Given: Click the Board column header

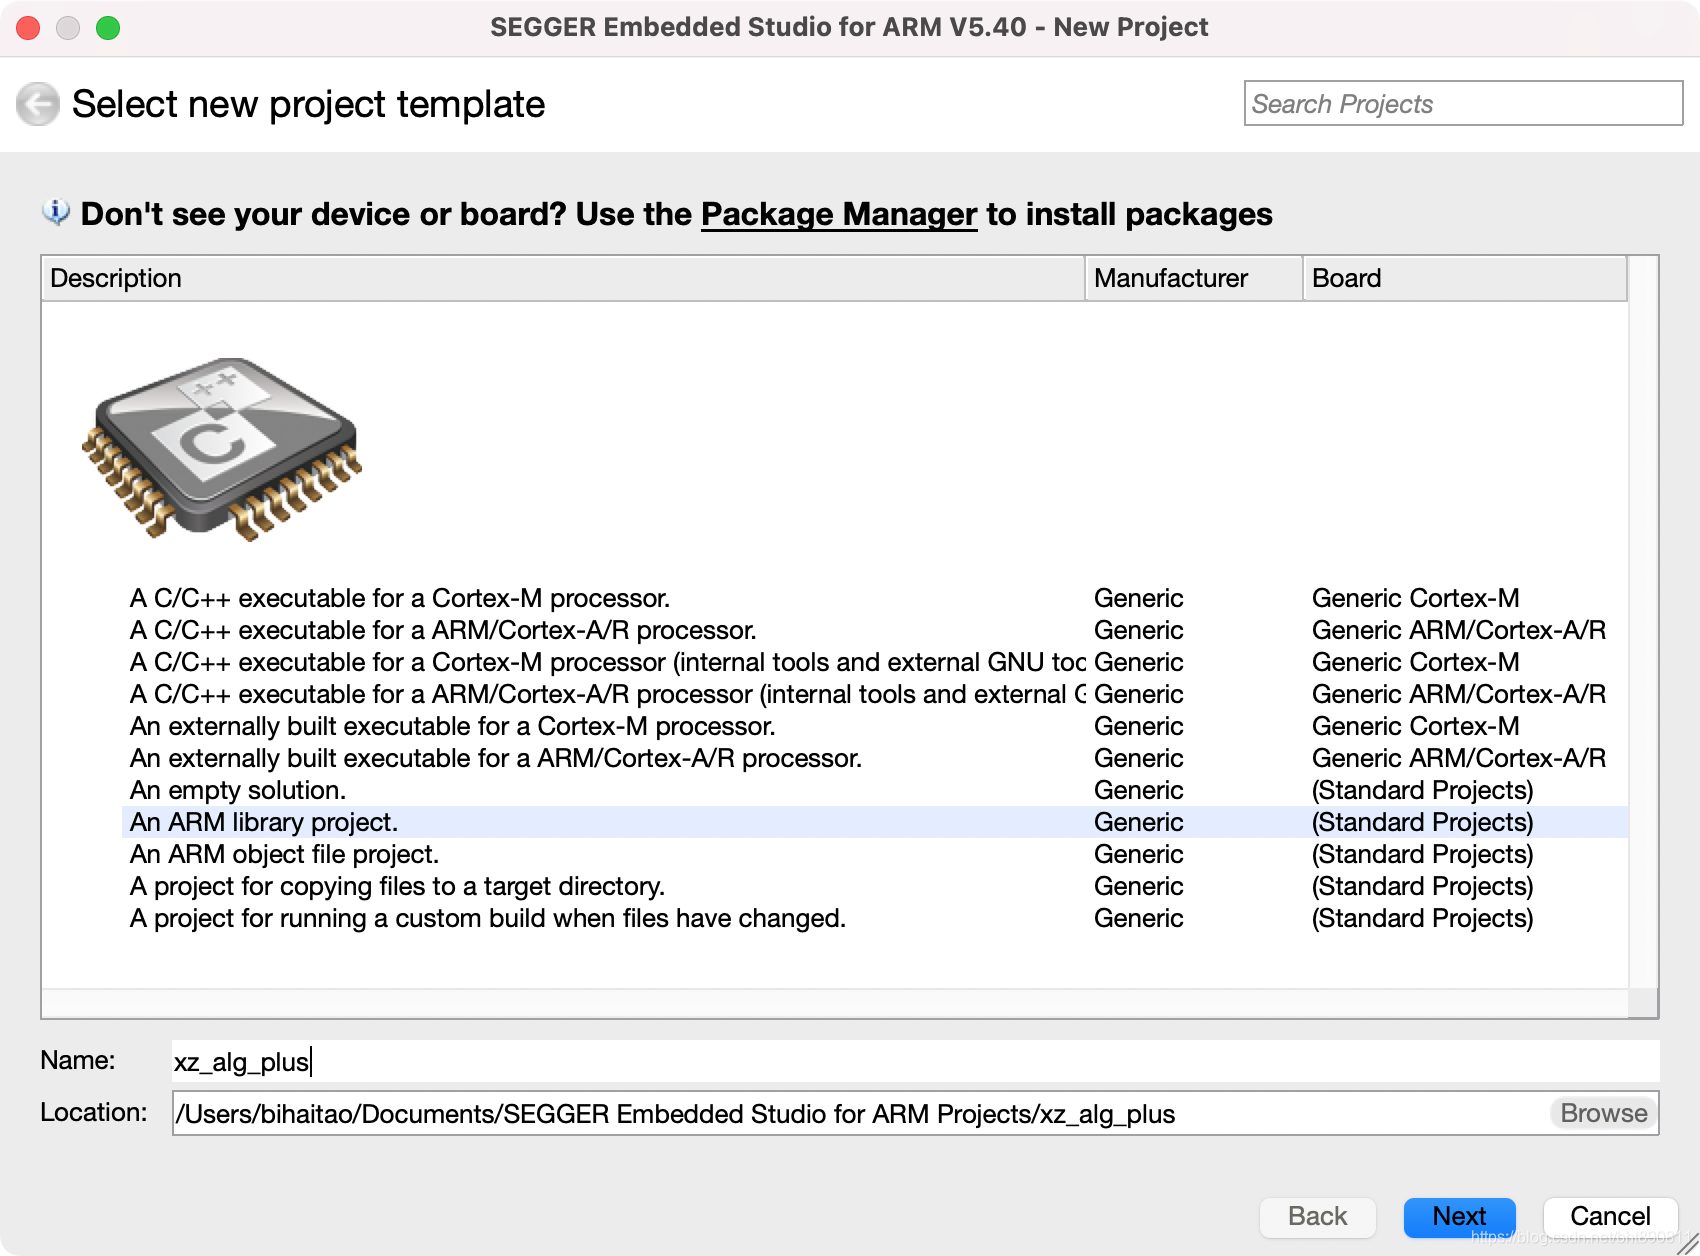Looking at the screenshot, I should pos(1346,278).
